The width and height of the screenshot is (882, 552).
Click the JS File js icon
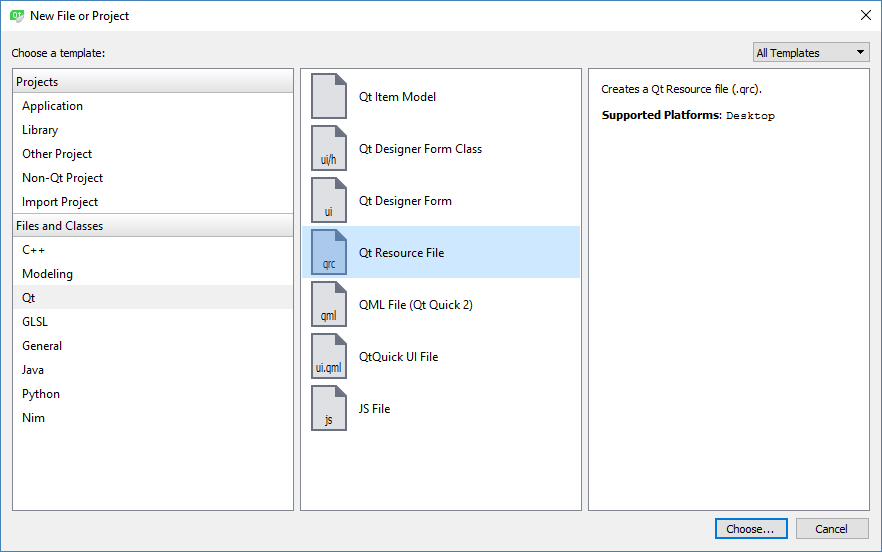tap(328, 409)
